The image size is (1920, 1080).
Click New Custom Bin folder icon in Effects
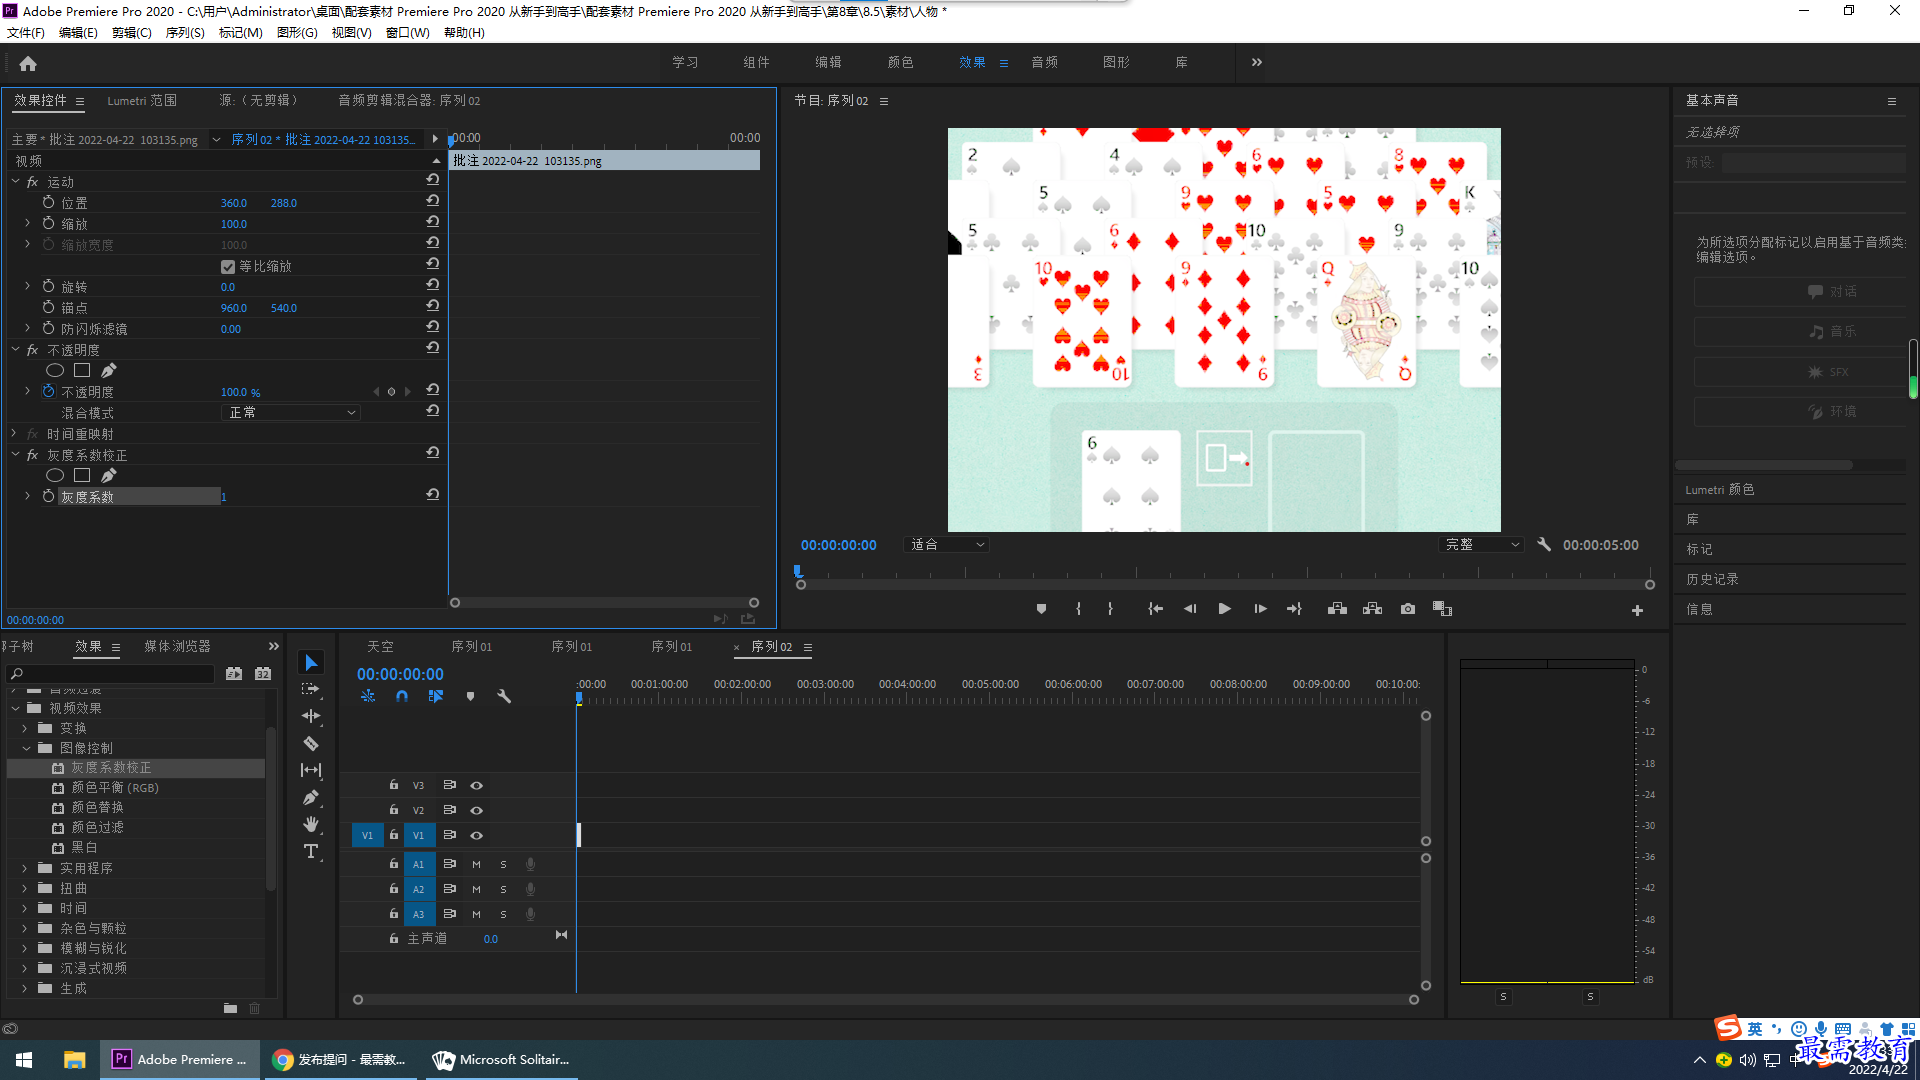click(230, 1008)
